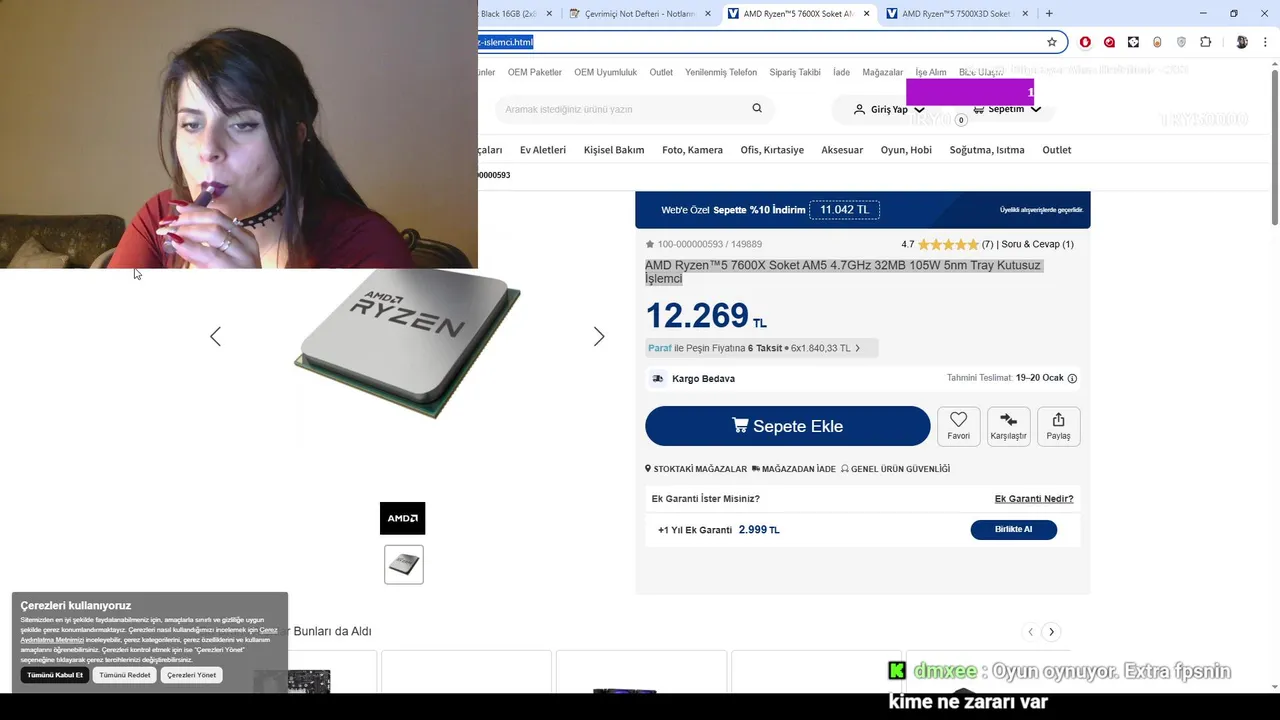Open the Kişisel Bakım category
The width and height of the screenshot is (1280, 720).
pyautogui.click(x=614, y=150)
